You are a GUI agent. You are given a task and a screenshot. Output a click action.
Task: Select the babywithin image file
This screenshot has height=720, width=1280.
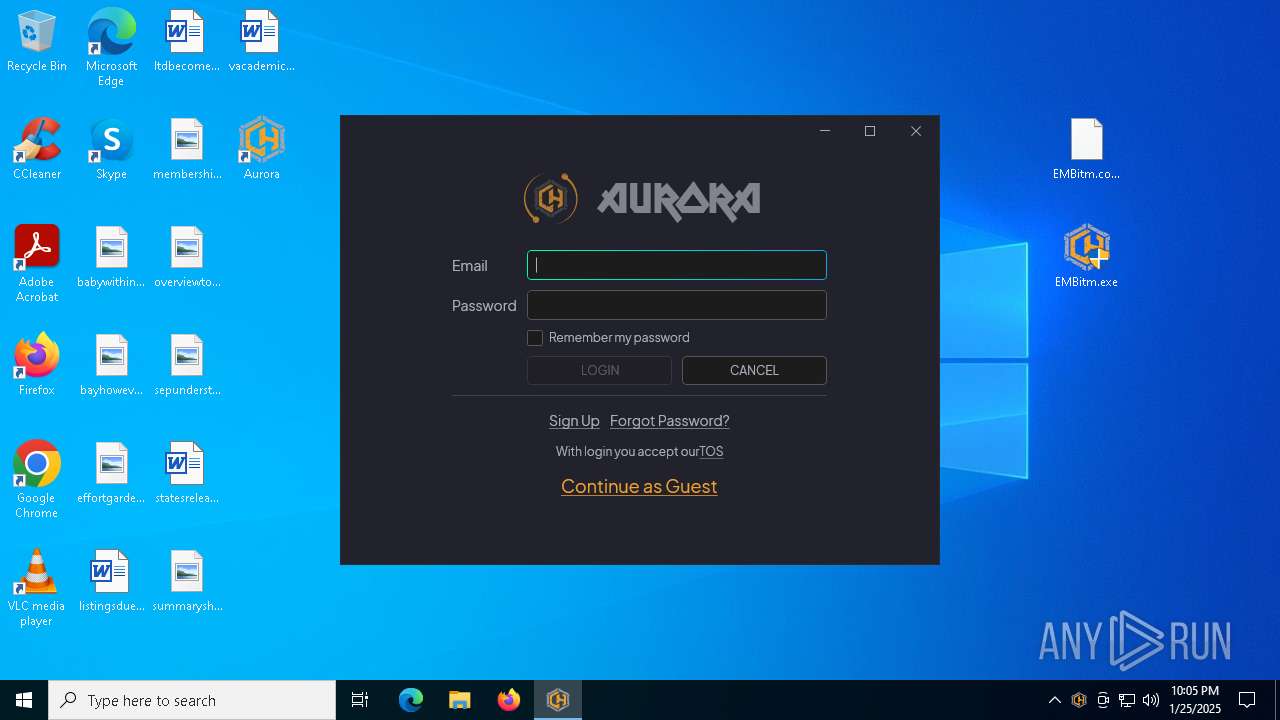(111, 258)
